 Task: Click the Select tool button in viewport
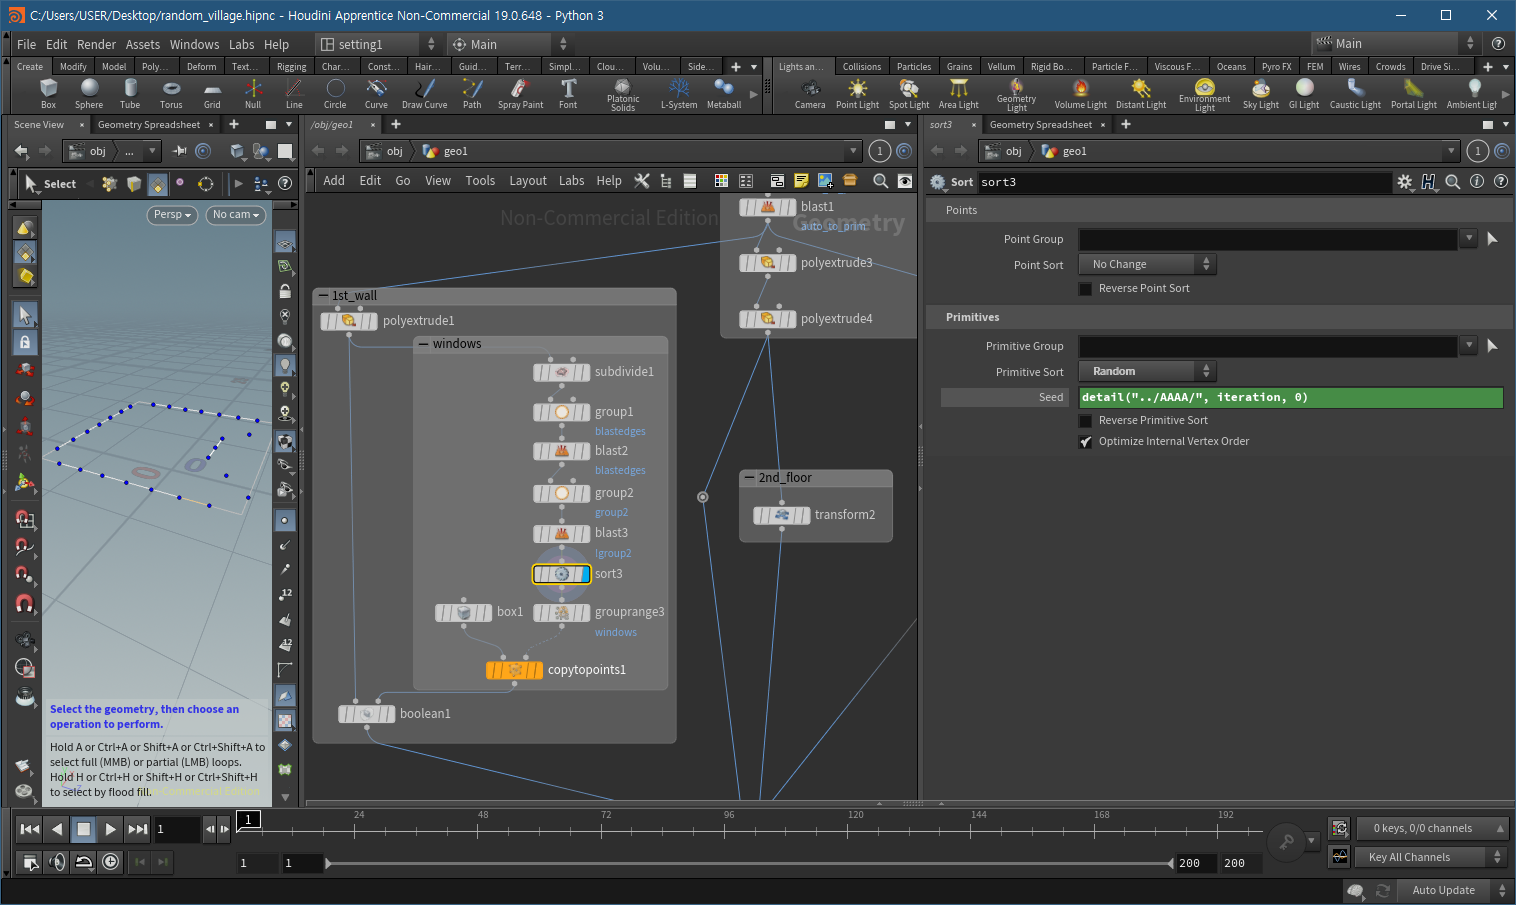tap(51, 184)
